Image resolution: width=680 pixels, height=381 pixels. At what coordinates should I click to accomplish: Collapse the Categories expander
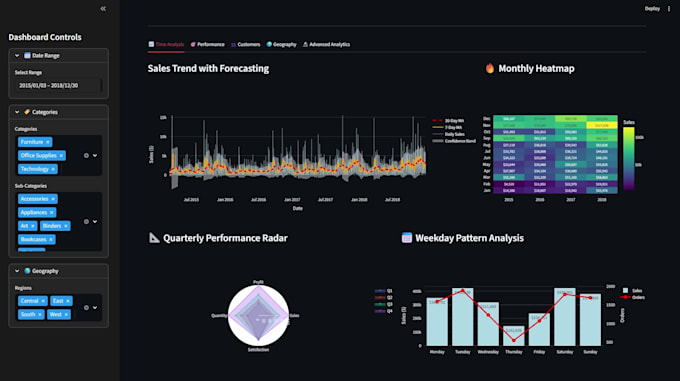point(59,112)
